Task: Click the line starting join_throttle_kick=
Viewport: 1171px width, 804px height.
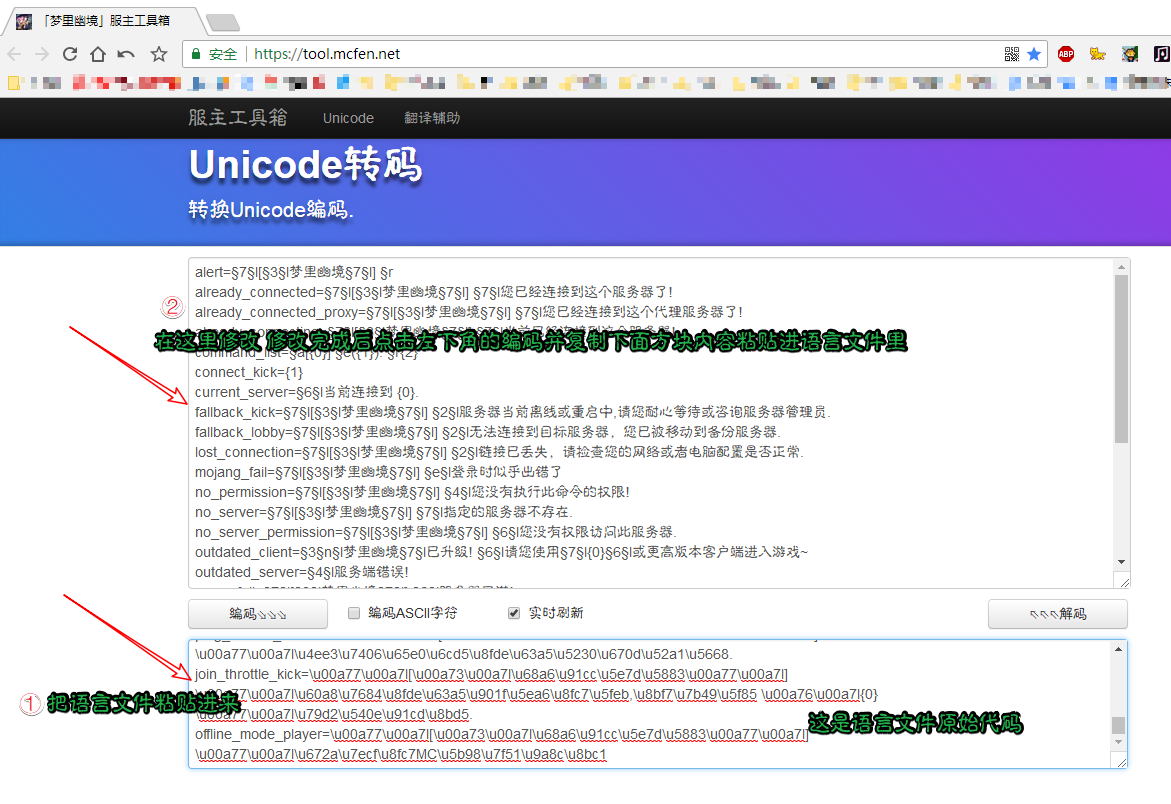Action: click(x=491, y=674)
